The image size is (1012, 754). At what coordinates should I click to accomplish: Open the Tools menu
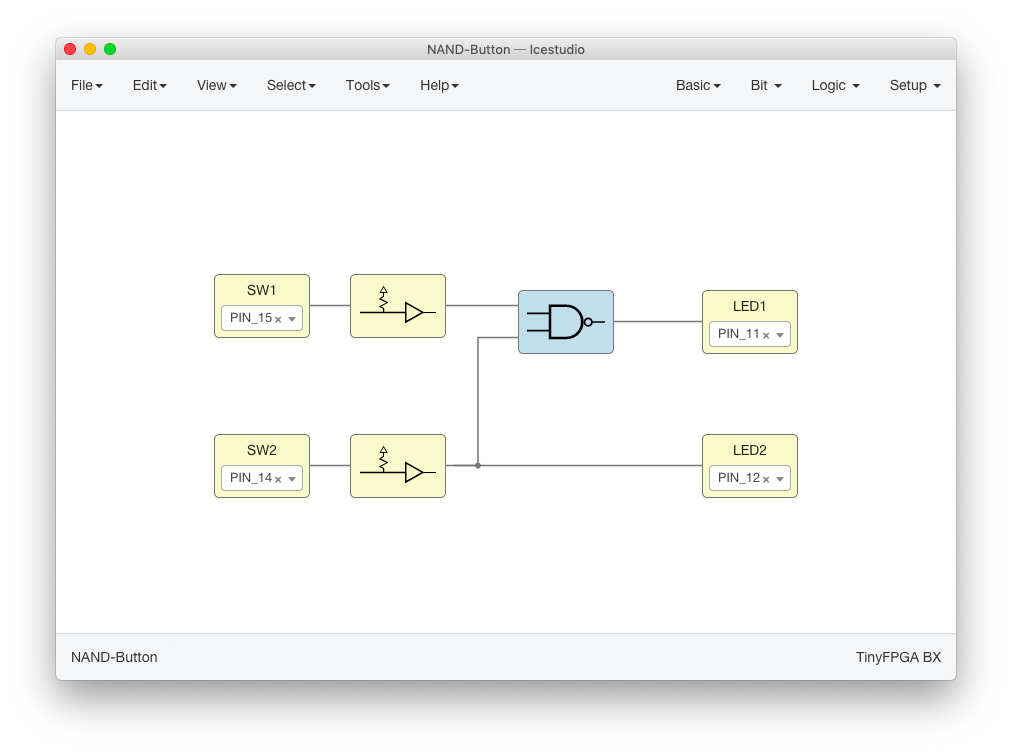point(367,86)
